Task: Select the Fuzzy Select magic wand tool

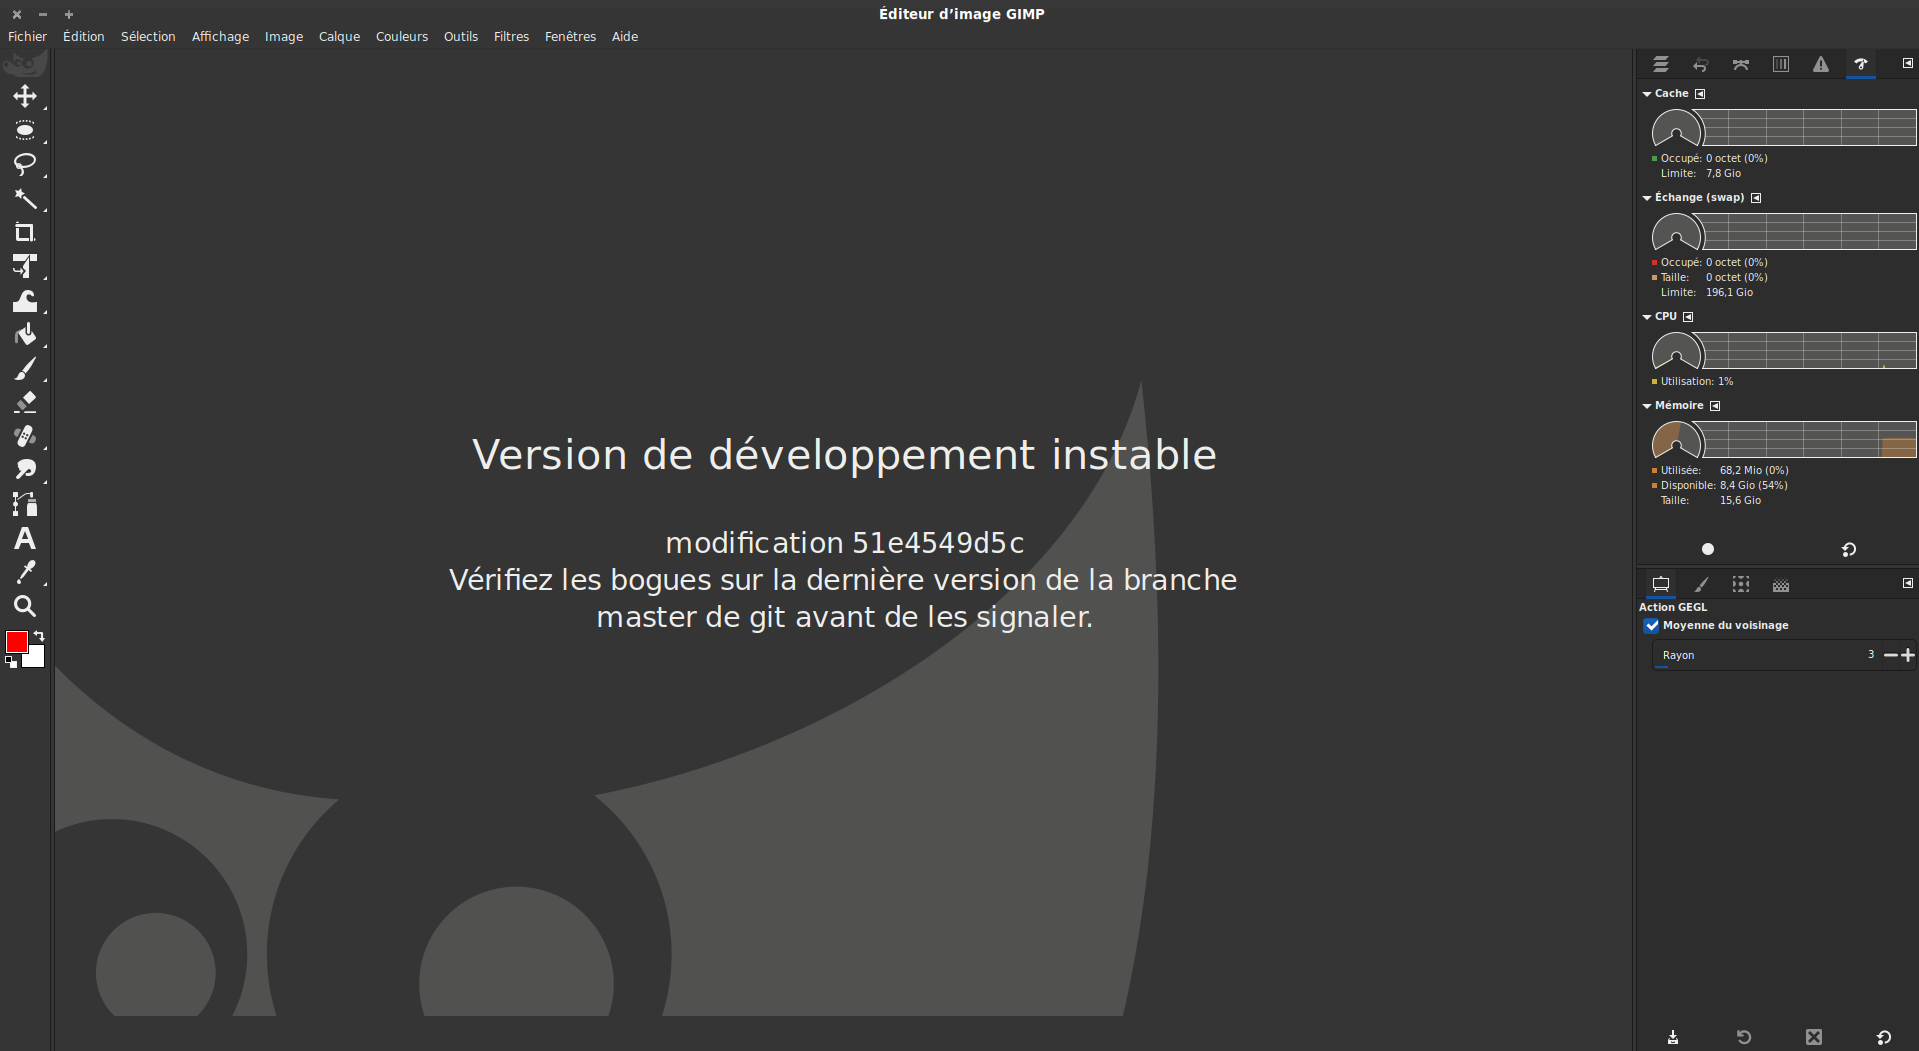Action: (25, 199)
